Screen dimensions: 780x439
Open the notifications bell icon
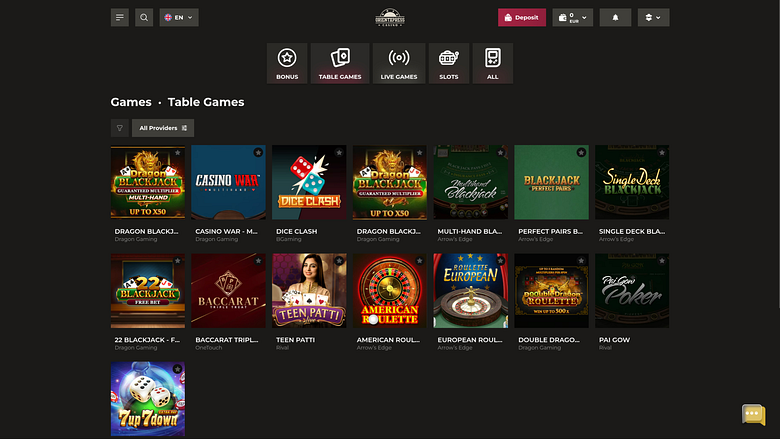[x=615, y=17]
